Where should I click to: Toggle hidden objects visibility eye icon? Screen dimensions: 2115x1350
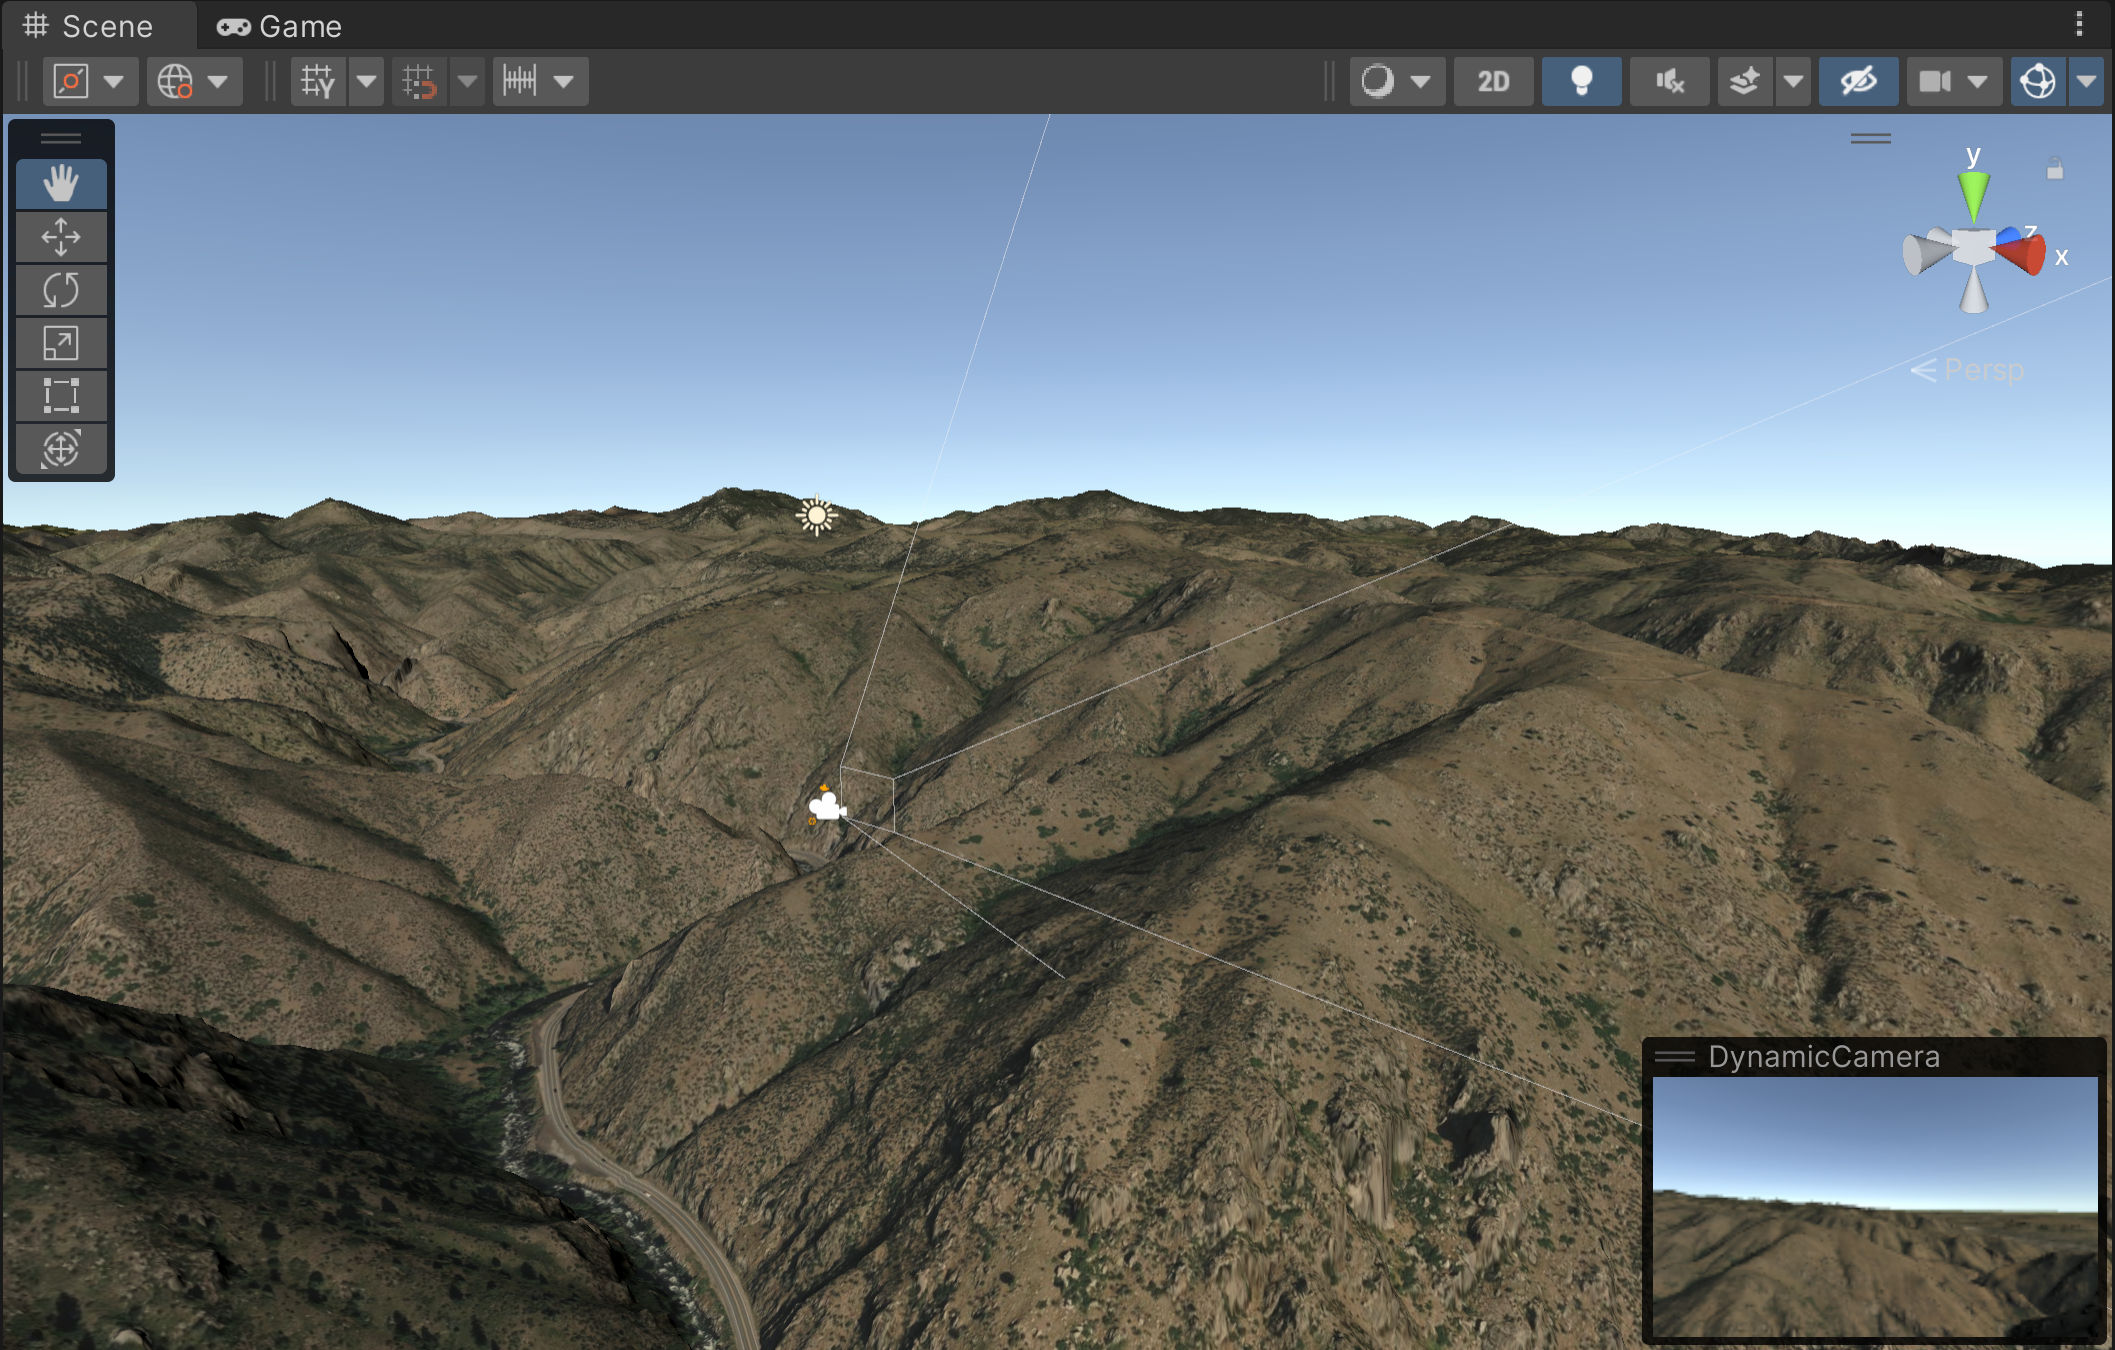(1858, 81)
